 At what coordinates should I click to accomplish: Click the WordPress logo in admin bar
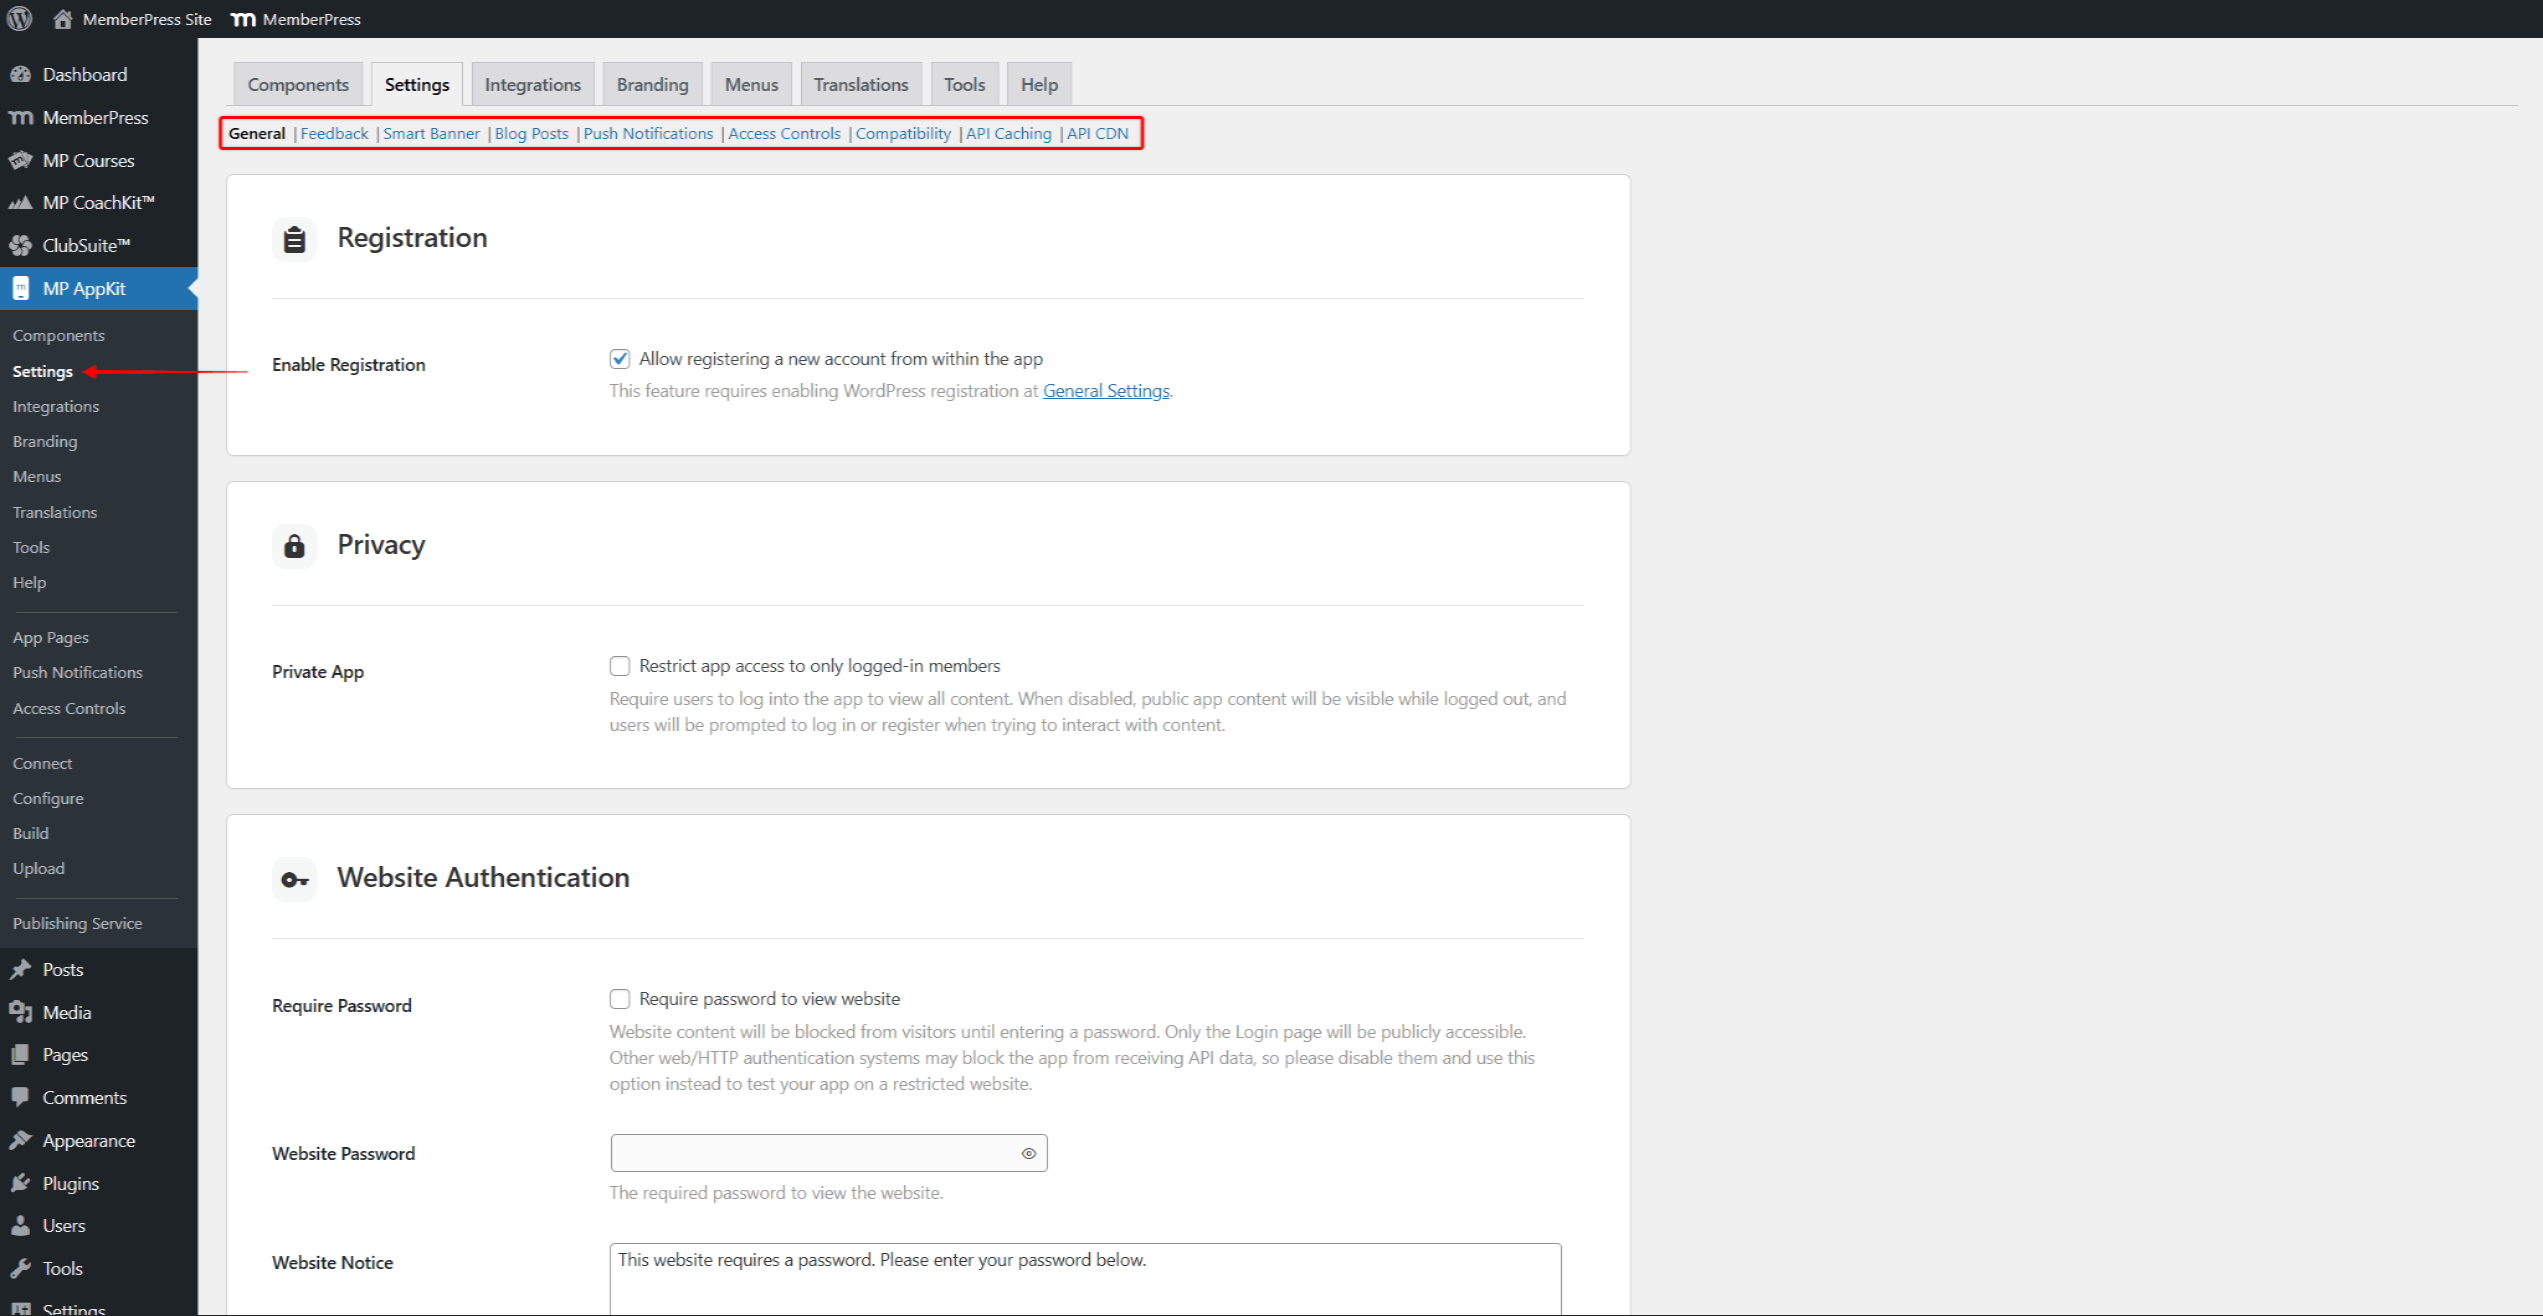(19, 18)
